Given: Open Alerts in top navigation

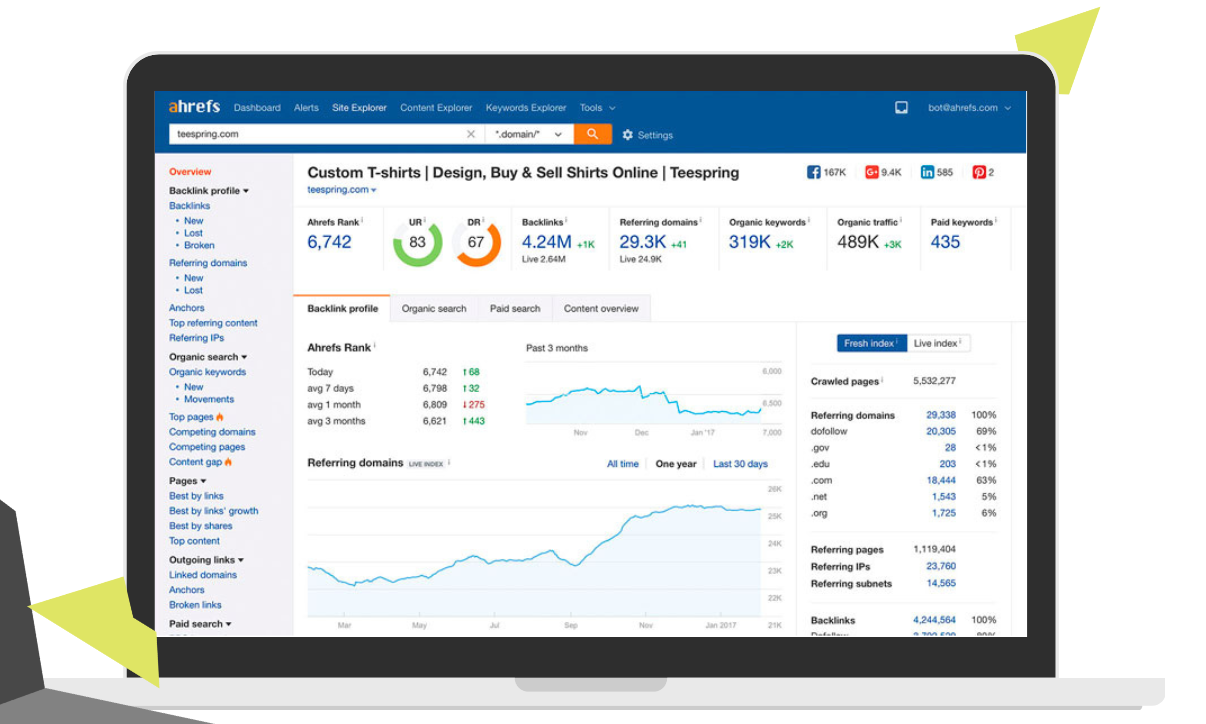Looking at the screenshot, I should click(x=306, y=108).
